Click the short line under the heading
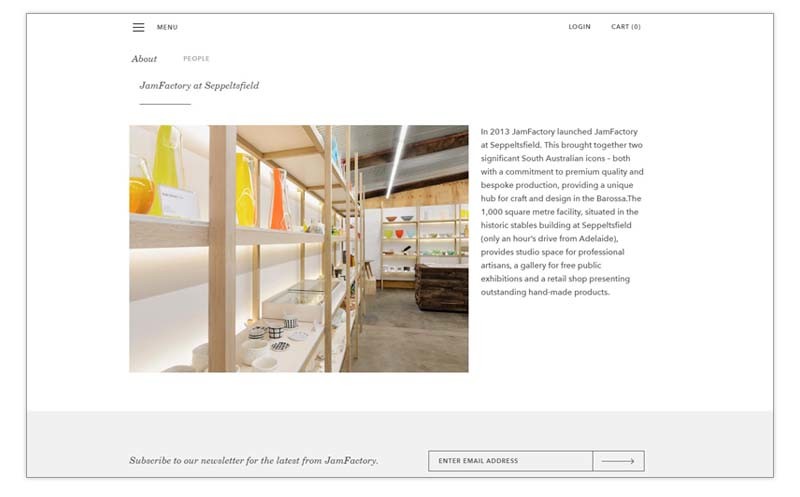Screen dimensions: 800x497 165,104
